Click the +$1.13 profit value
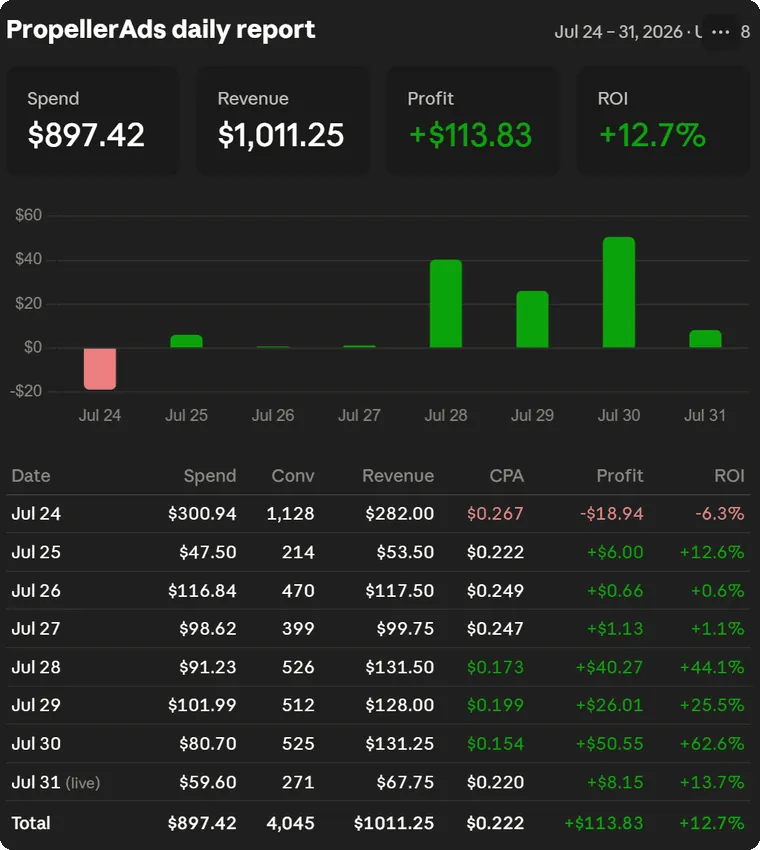The height and width of the screenshot is (850, 760). (x=615, y=628)
